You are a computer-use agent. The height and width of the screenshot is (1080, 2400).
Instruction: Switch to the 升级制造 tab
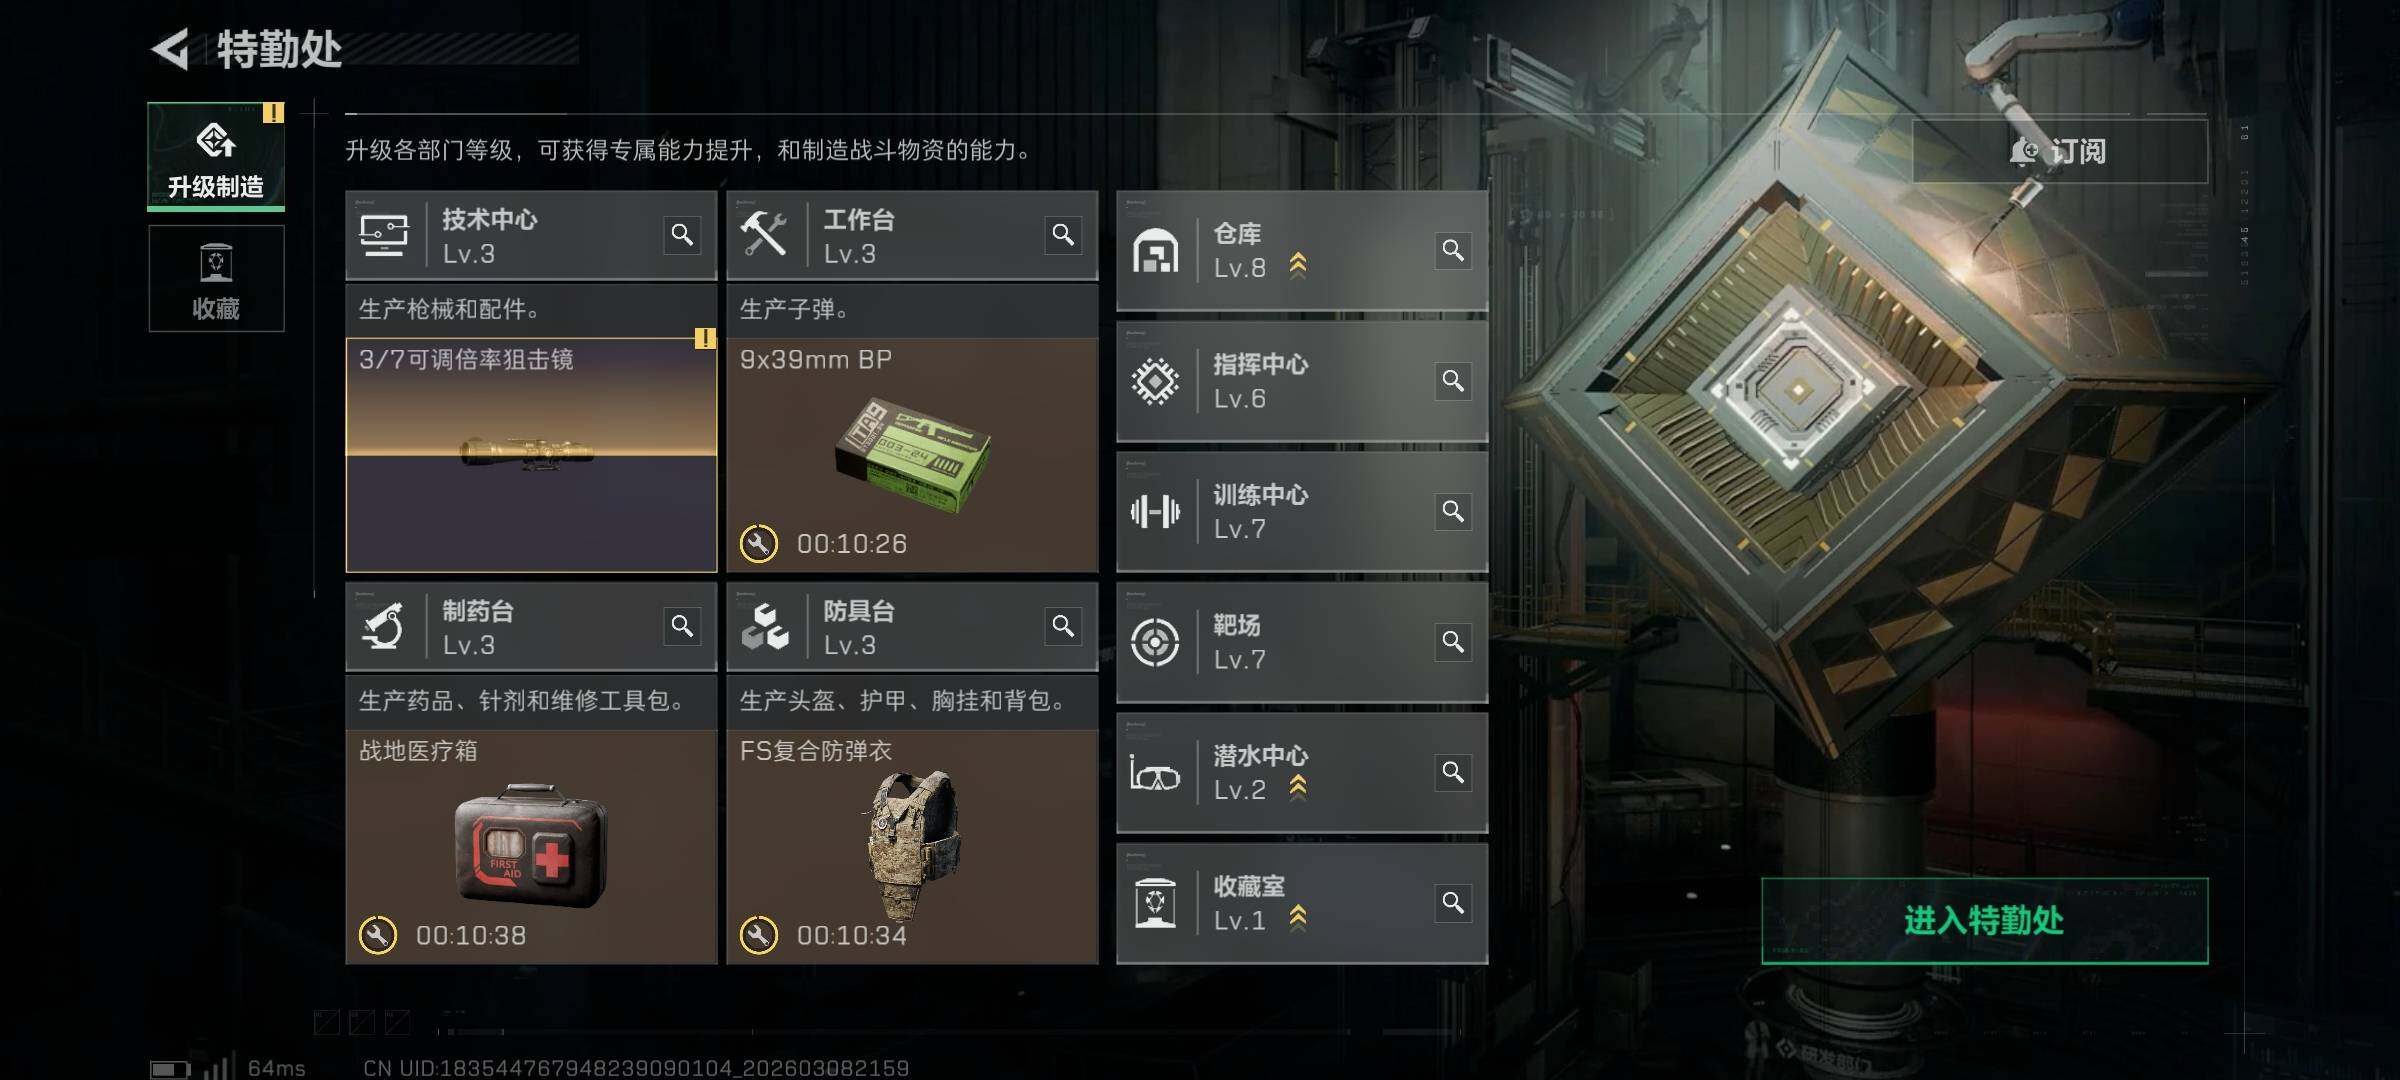[x=216, y=156]
